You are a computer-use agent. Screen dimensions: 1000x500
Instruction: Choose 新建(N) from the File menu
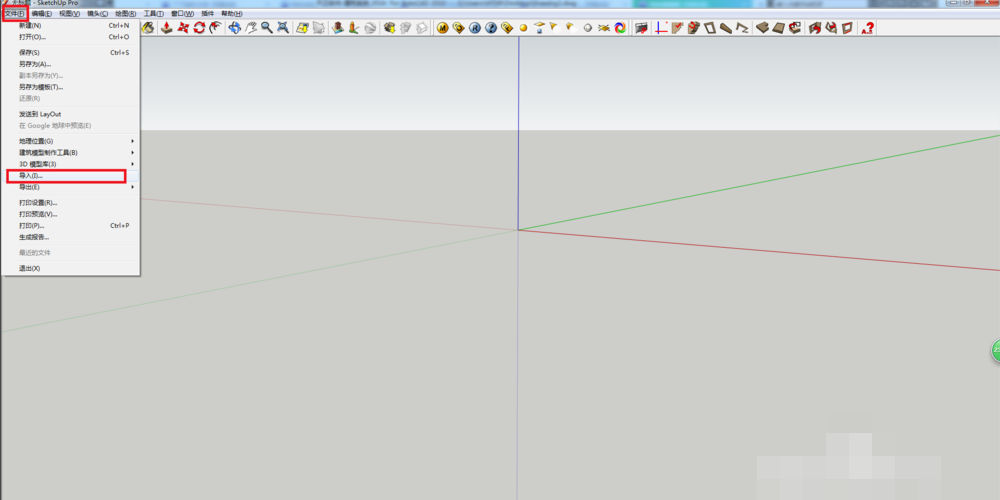(x=71, y=26)
